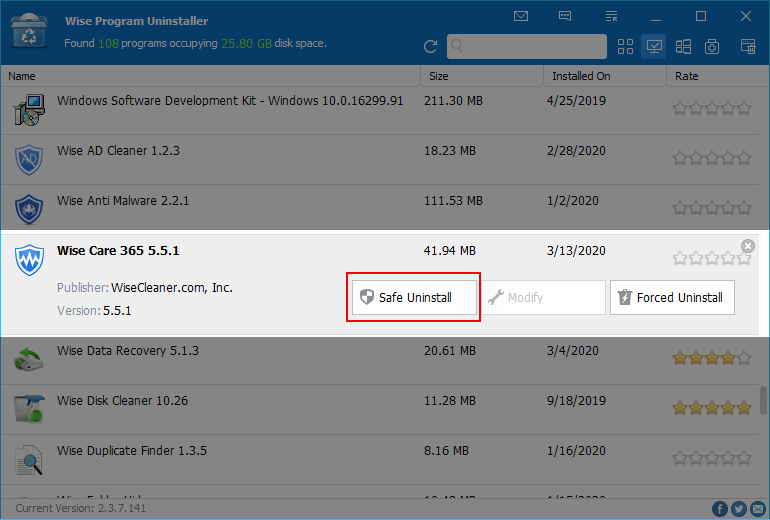The height and width of the screenshot is (520, 770).
Task: Open the first-aid kit repair icon
Action: click(x=712, y=47)
